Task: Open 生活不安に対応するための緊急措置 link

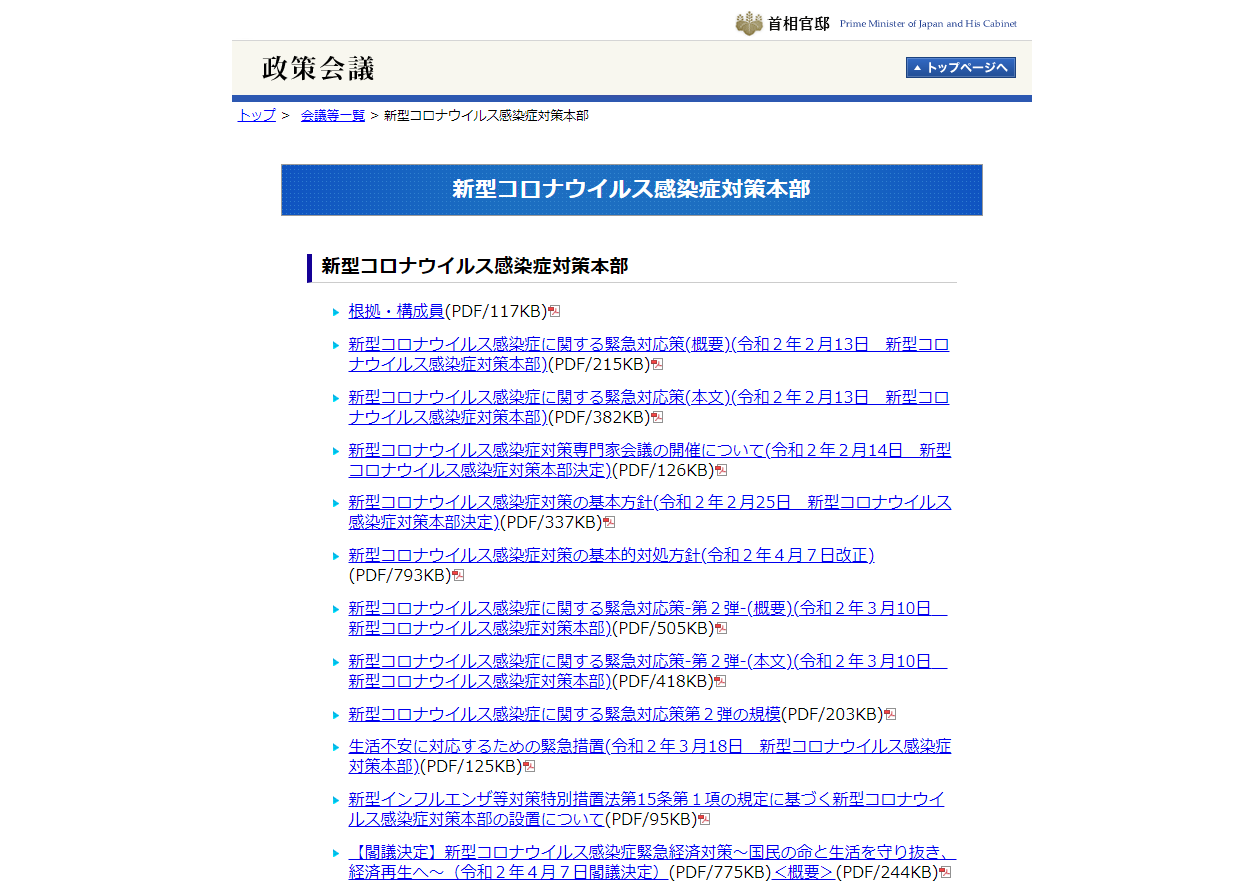Action: pos(649,756)
